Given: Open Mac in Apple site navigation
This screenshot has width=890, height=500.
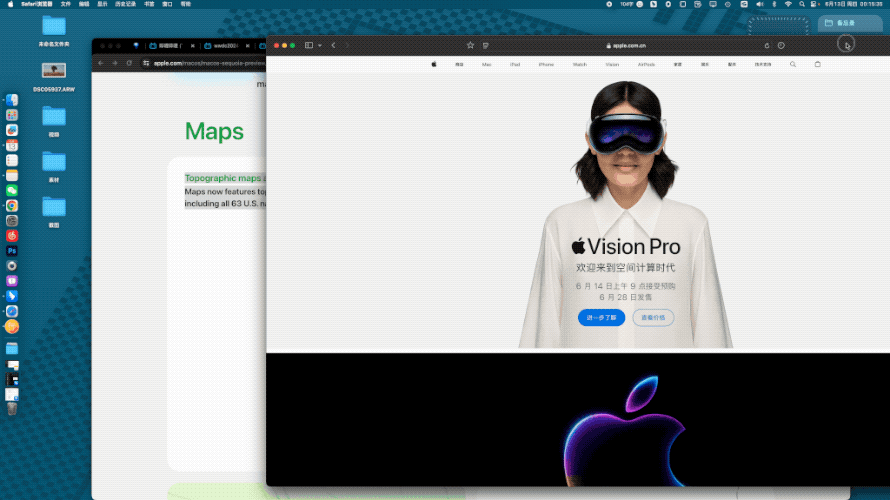Looking at the screenshot, I should [x=486, y=65].
